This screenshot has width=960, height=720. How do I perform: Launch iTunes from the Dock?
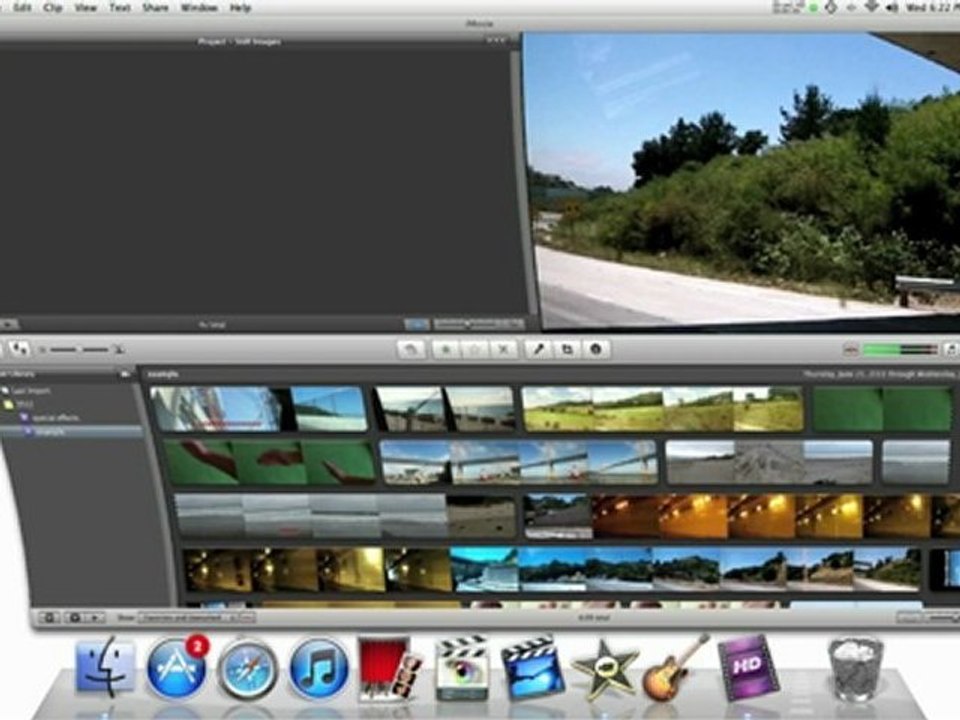click(319, 668)
